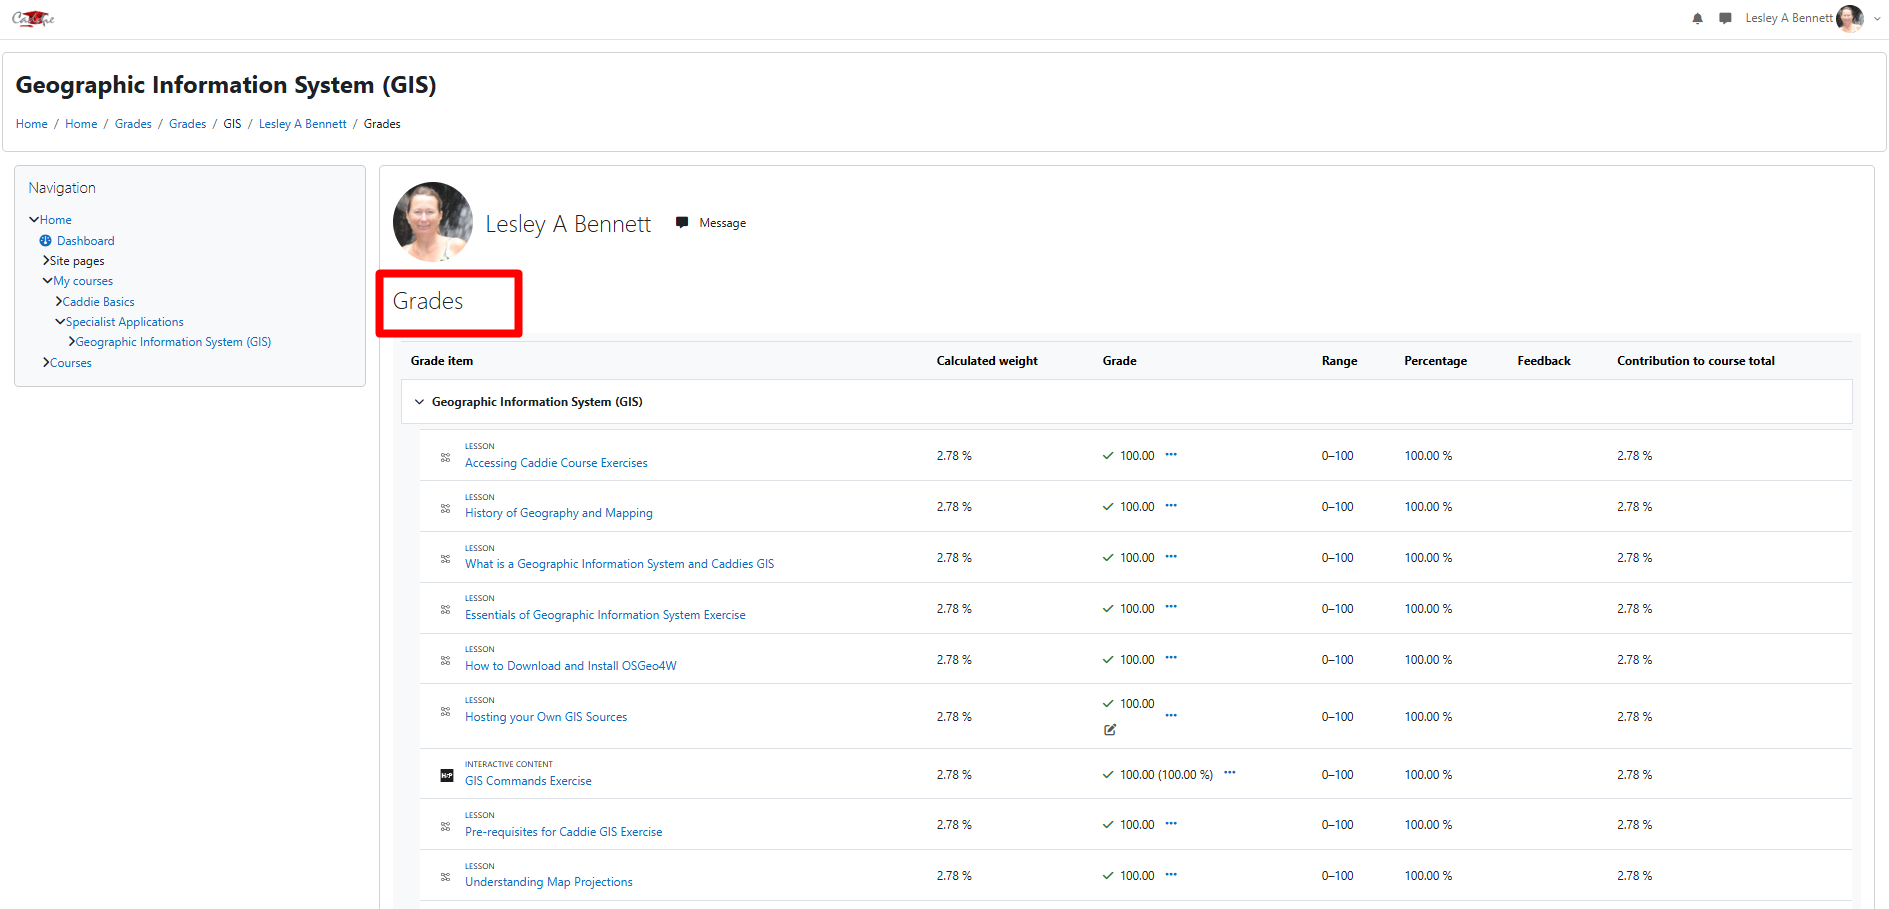Click the Dashboard icon in Navigation
Screen dimensions: 1889x909
click(45, 241)
